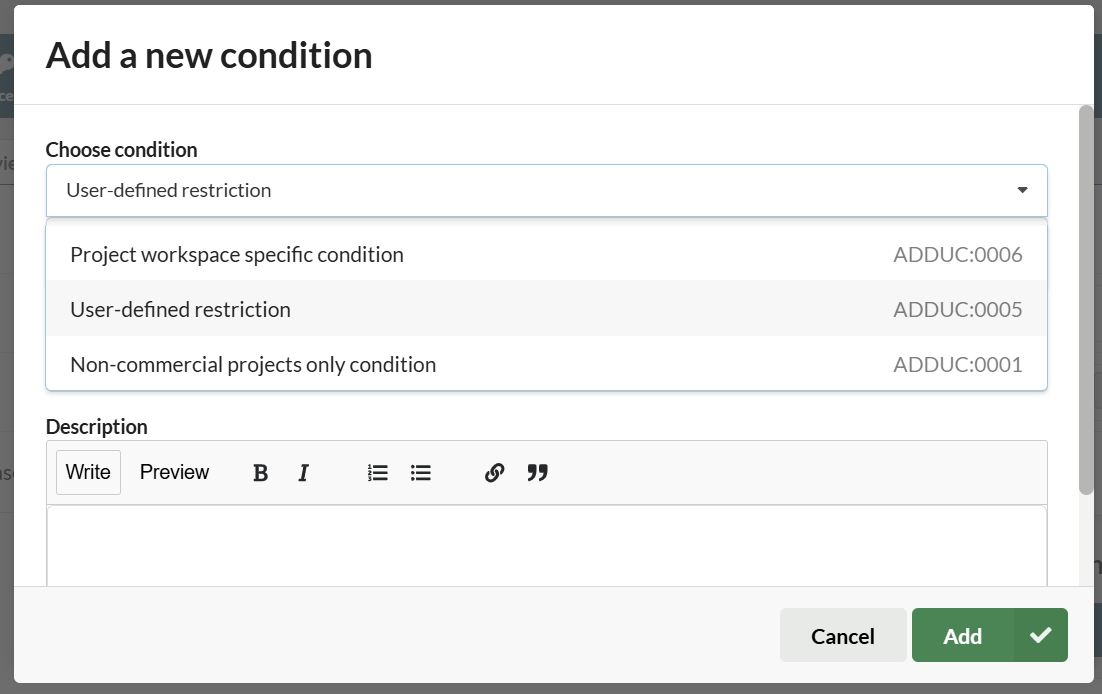Click the dialog's vertical scrollbar
The image size is (1102, 694).
point(1086,300)
